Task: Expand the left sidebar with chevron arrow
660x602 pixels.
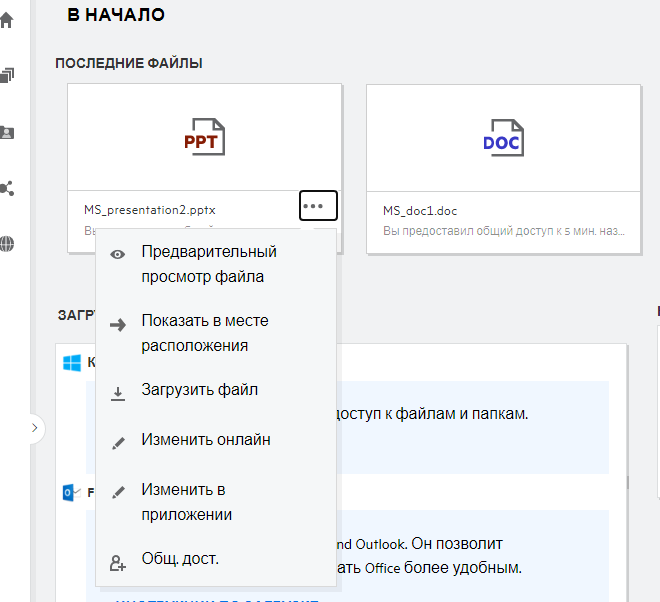Action: (34, 428)
